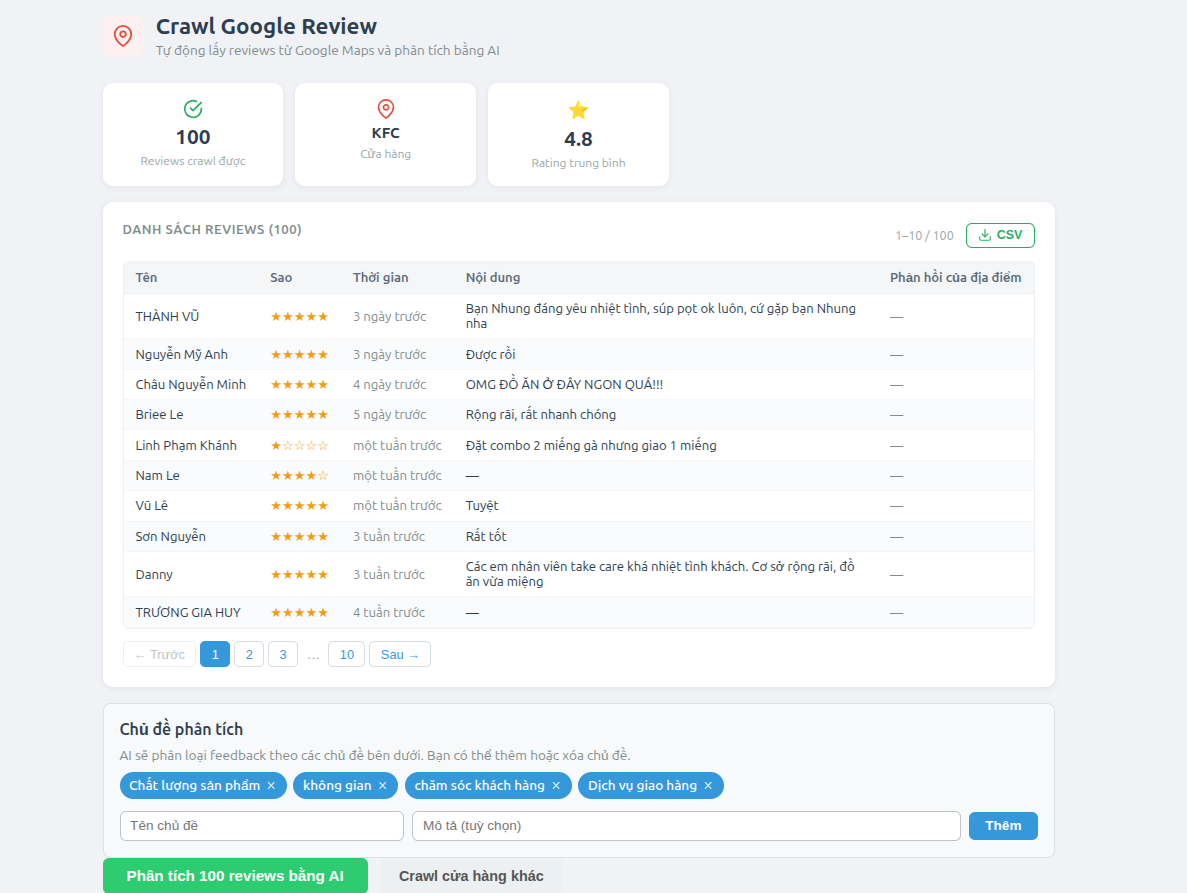
Task: Click the KFC store name card
Action: pyautogui.click(x=385, y=135)
